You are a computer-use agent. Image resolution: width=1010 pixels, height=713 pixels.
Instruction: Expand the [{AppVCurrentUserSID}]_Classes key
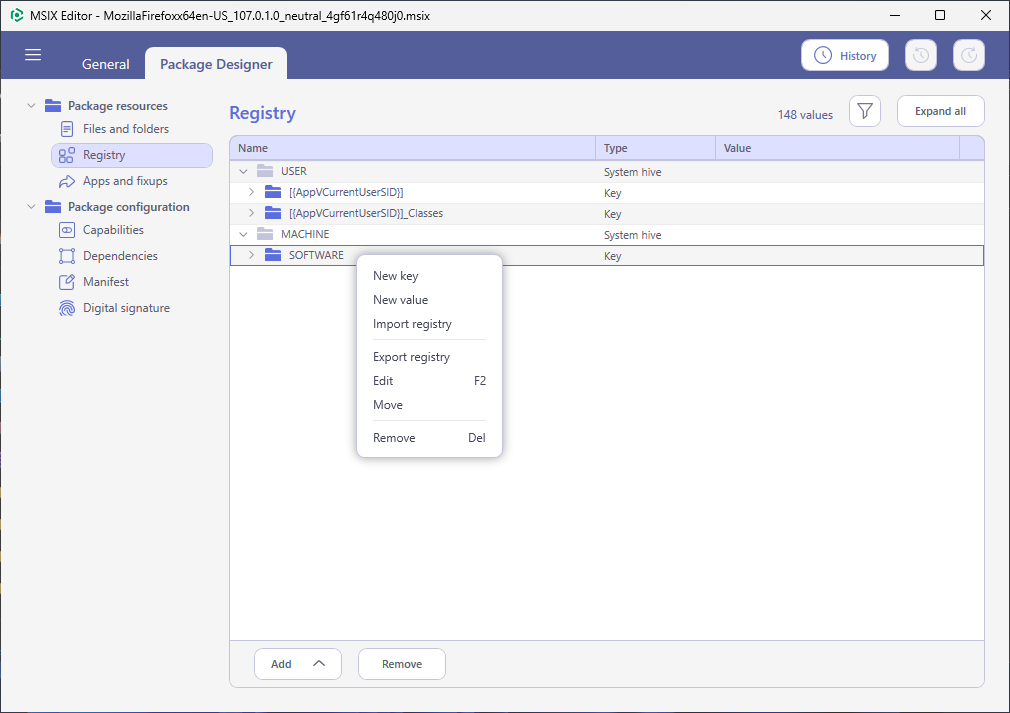[251, 213]
